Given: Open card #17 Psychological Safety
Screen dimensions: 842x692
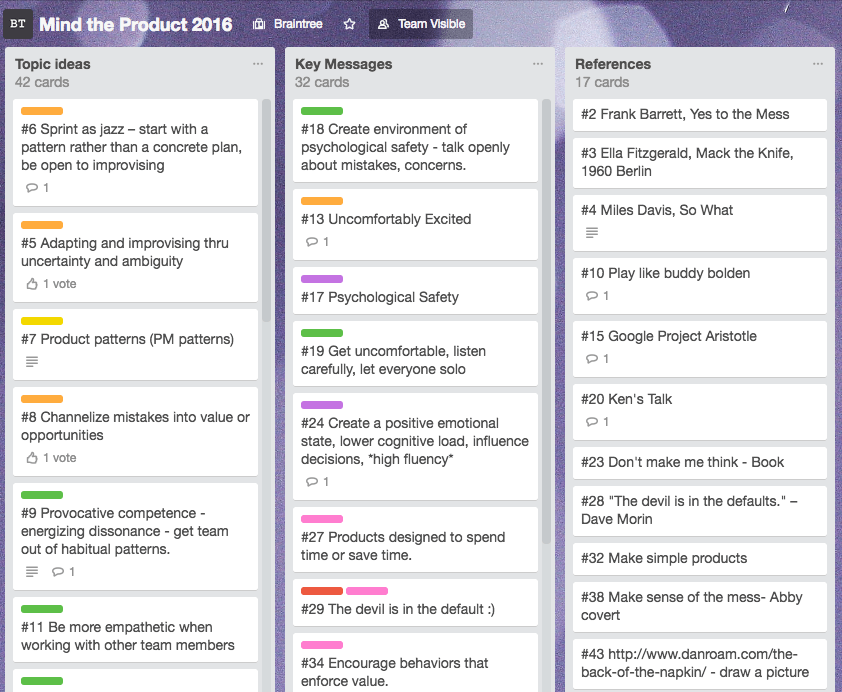Looking at the screenshot, I should tap(380, 297).
